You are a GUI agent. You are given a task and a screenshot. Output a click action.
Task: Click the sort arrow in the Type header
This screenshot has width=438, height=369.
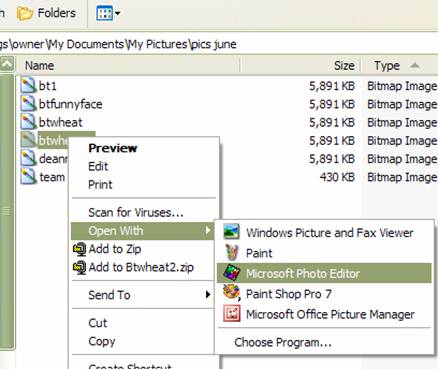coord(415,65)
